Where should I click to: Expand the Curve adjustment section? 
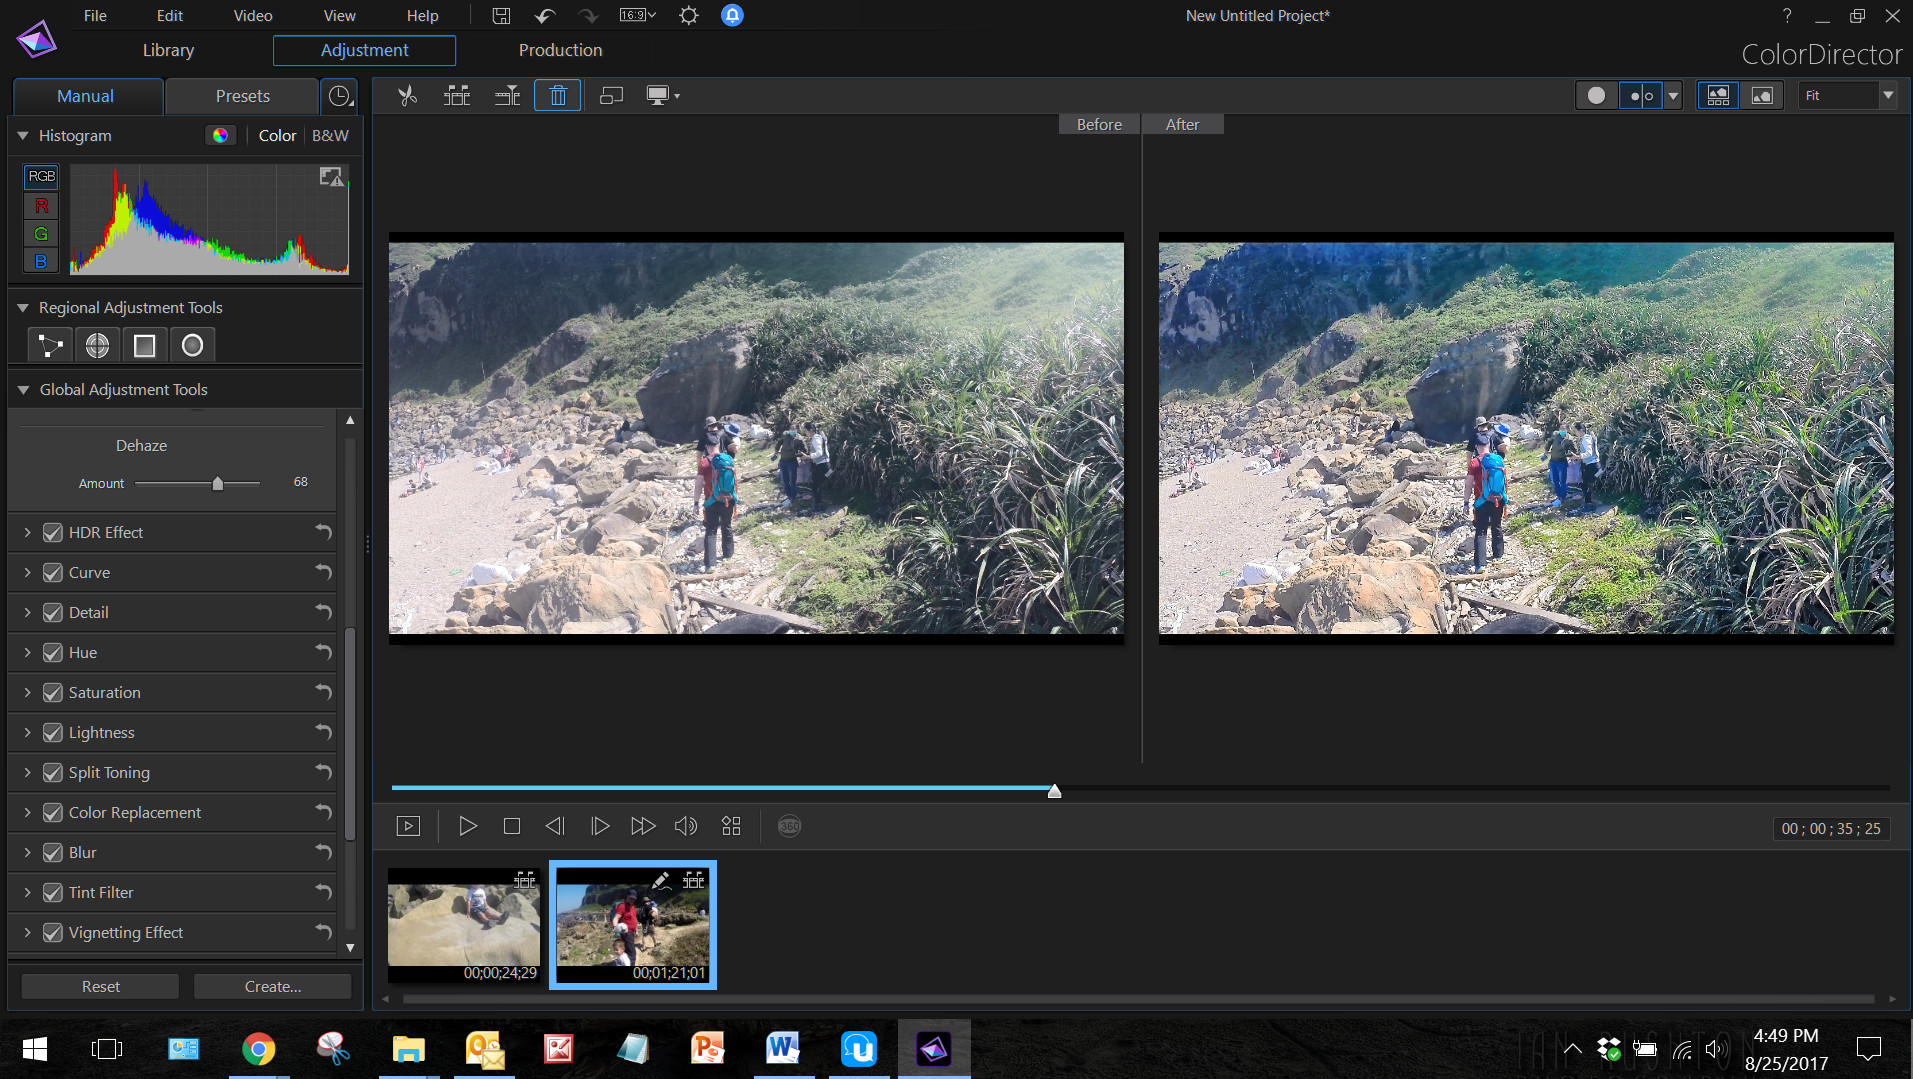coord(27,572)
